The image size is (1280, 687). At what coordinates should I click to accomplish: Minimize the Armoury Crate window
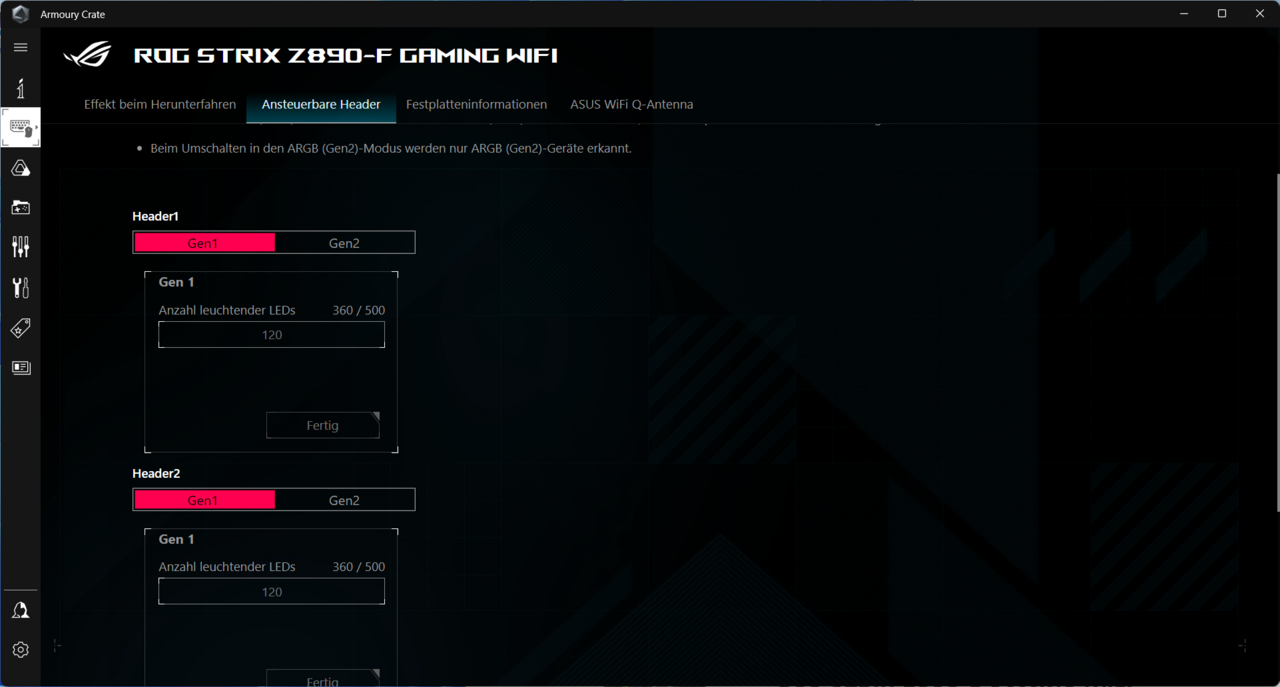(x=1184, y=14)
